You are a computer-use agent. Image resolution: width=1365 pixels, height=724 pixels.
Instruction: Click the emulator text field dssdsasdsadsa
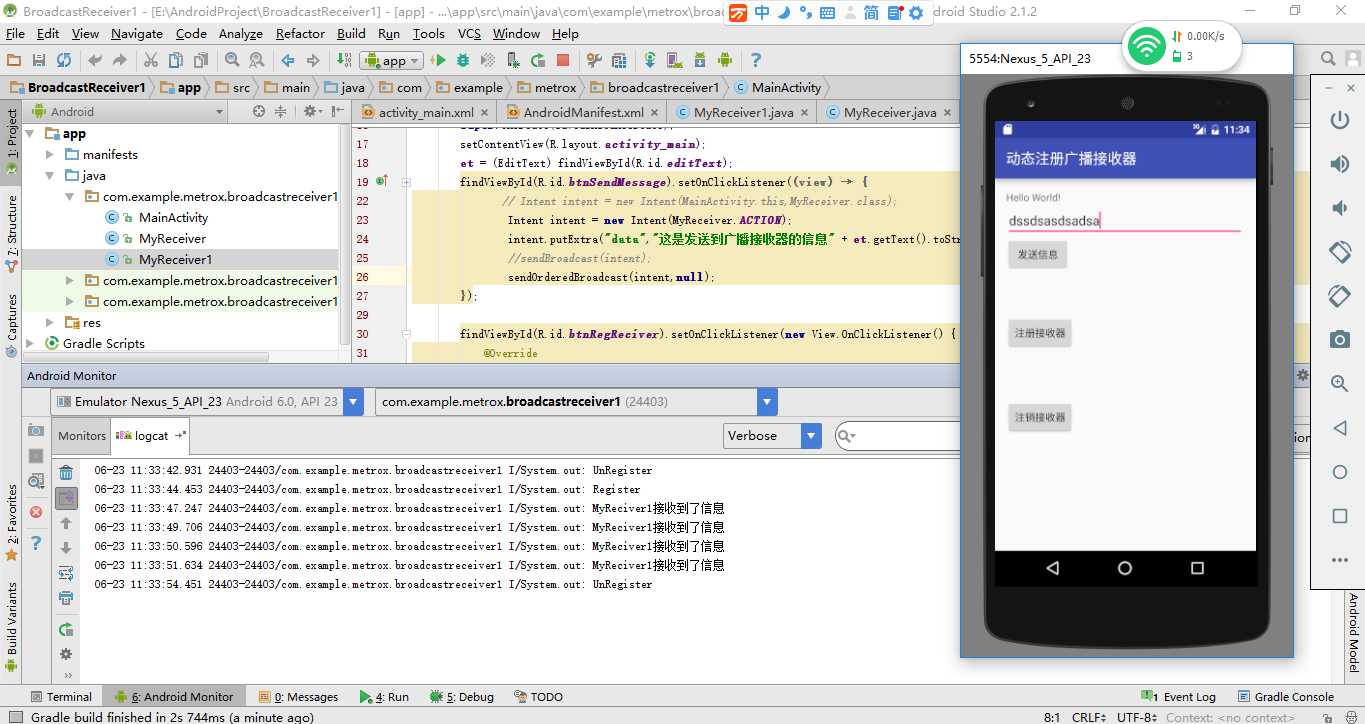[x=1124, y=221]
